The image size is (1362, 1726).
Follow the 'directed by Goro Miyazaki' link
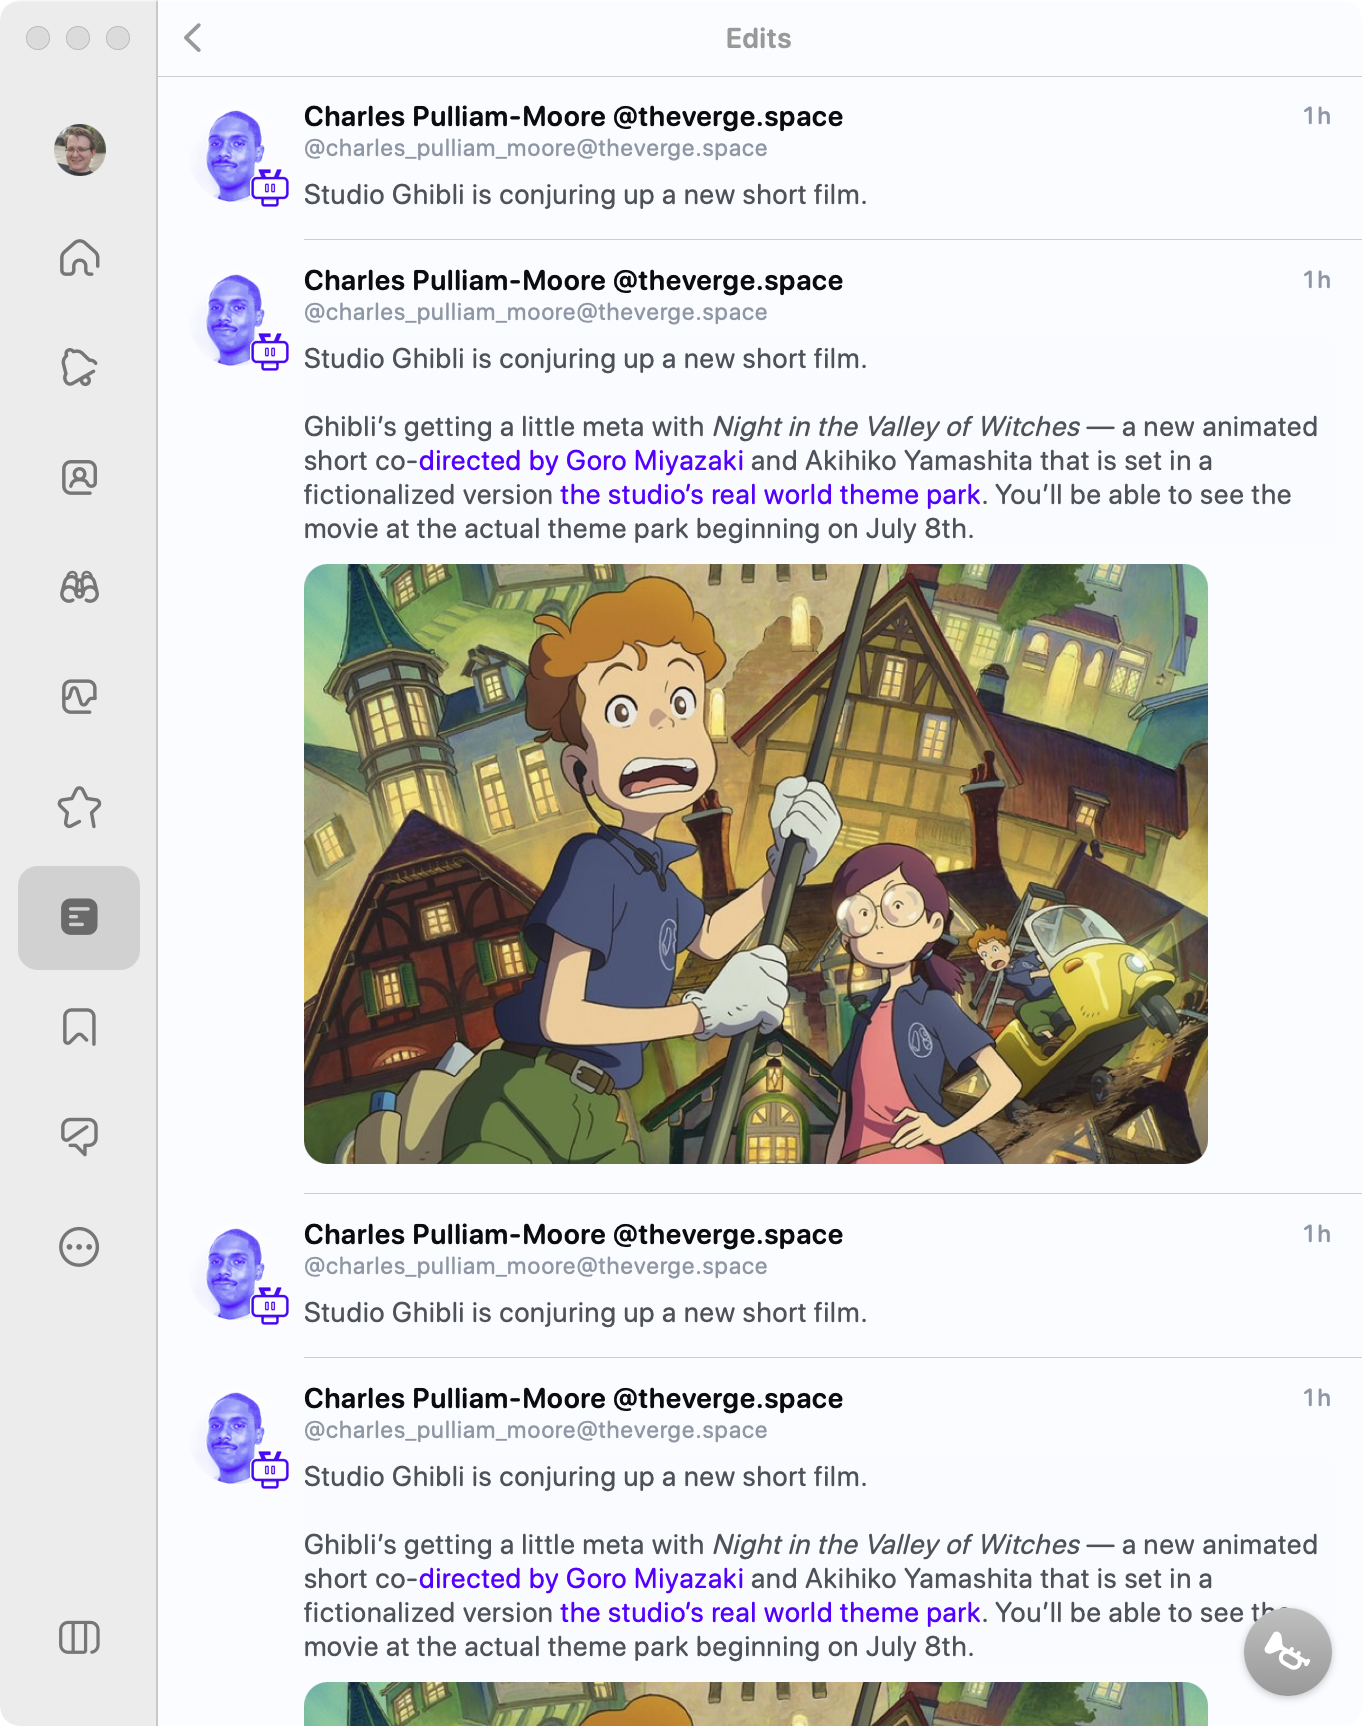pyautogui.click(x=581, y=461)
